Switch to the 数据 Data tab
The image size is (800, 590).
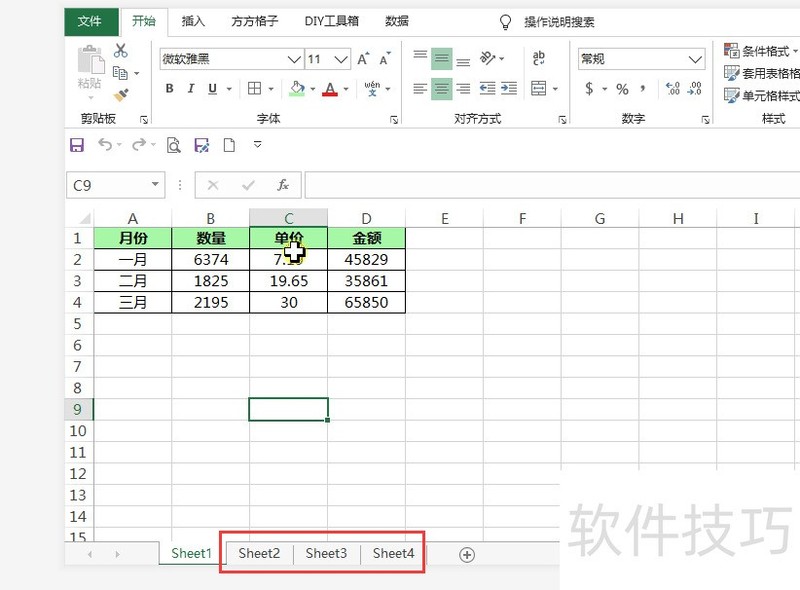[x=397, y=21]
